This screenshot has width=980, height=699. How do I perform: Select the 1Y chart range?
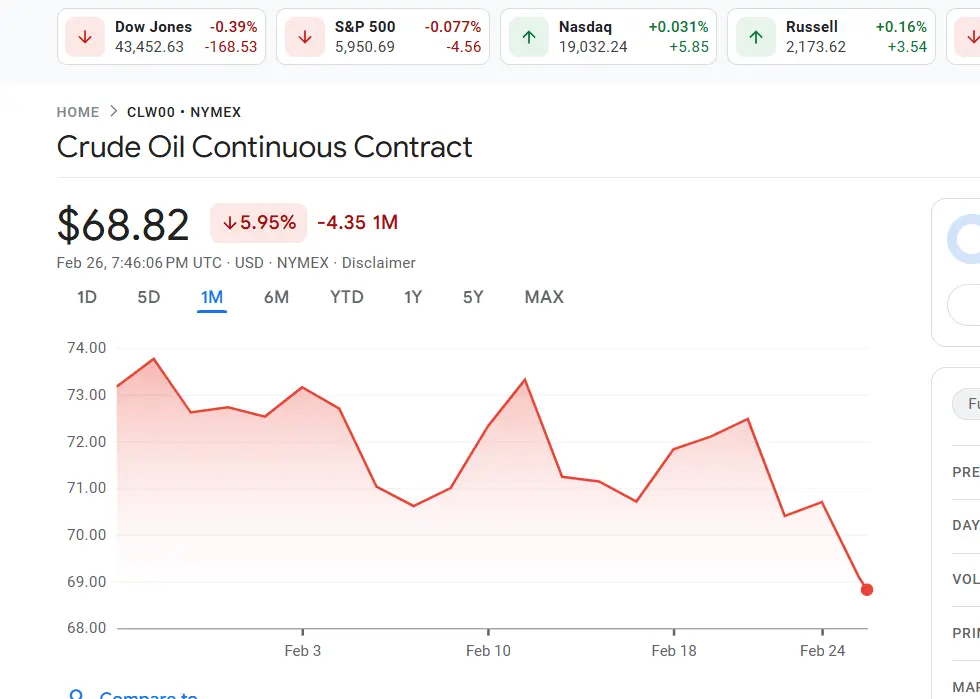point(413,297)
